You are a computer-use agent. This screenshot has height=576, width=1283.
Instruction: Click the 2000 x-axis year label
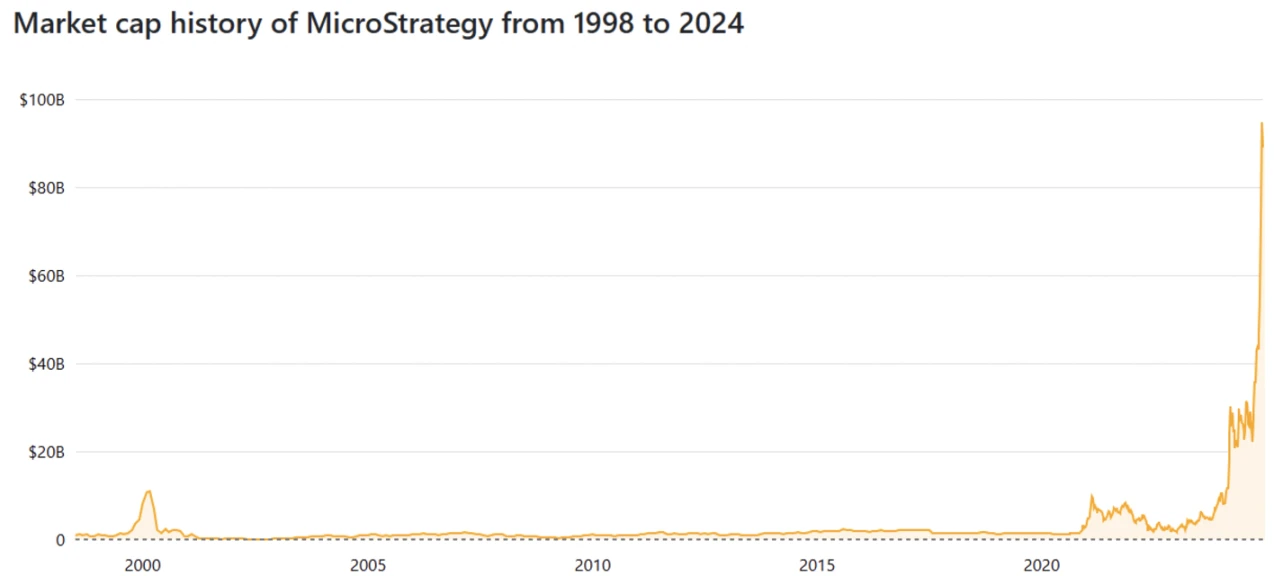(143, 564)
